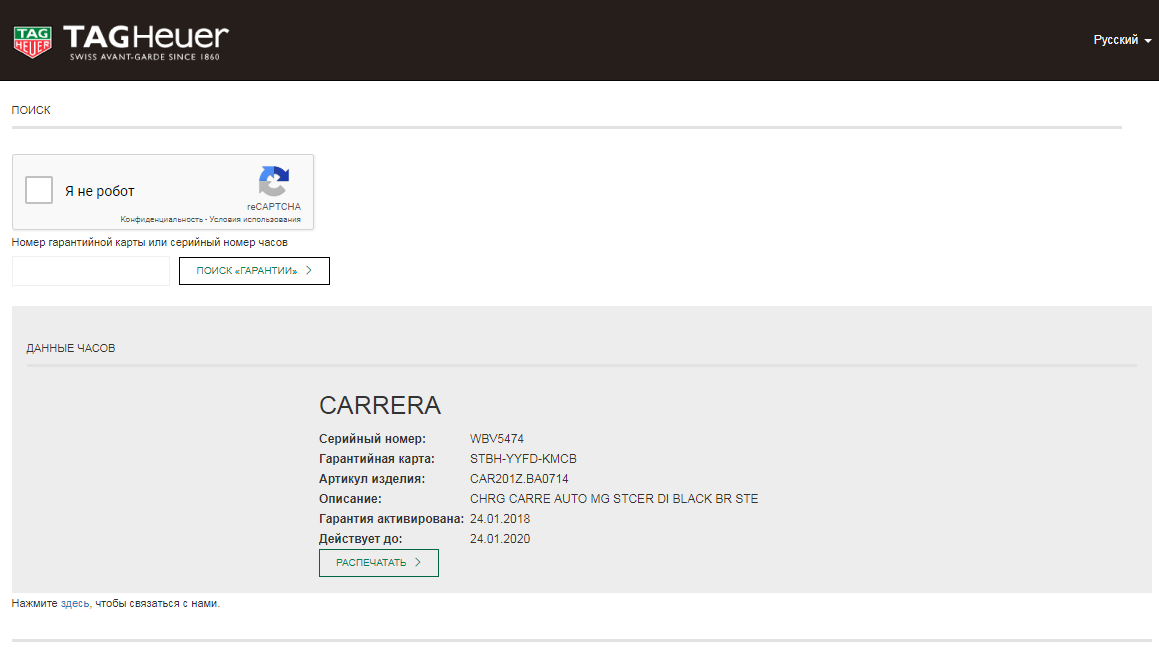This screenshot has width=1159, height=648.
Task: Open reCAPTCHA Конфиденциальность link
Action: pyautogui.click(x=161, y=219)
